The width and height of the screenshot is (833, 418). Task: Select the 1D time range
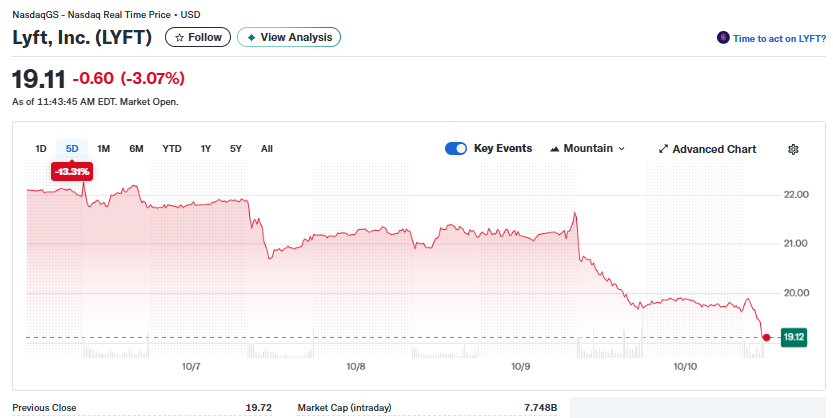tap(41, 149)
